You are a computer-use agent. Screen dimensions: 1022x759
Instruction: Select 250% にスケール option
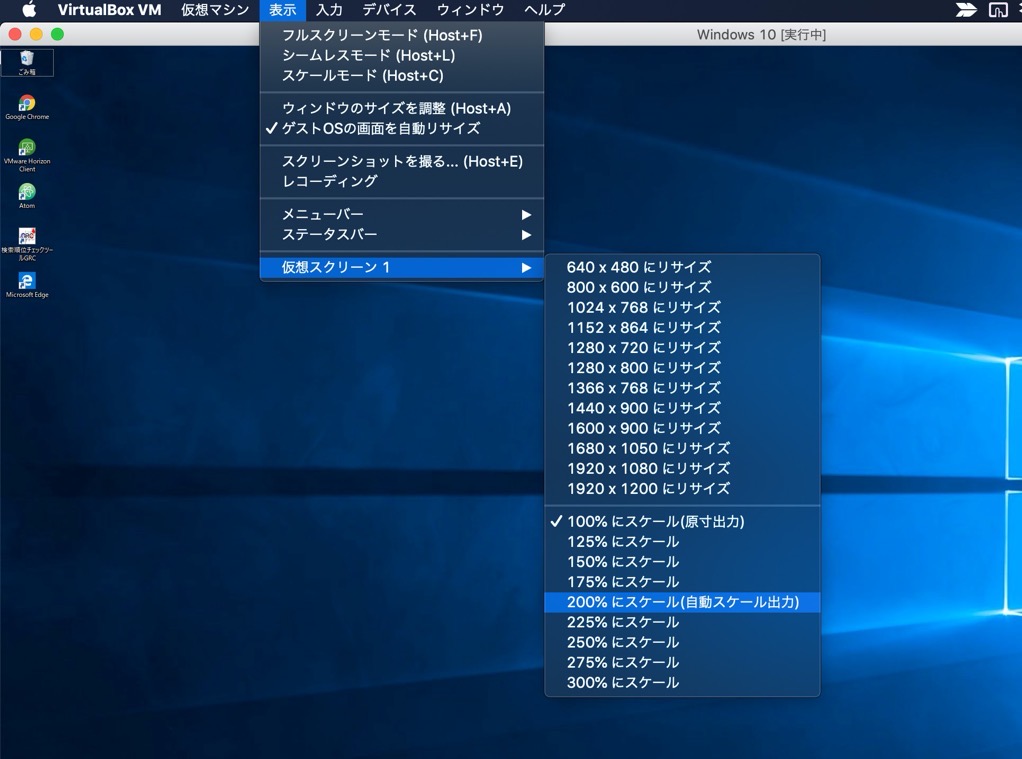click(x=682, y=642)
